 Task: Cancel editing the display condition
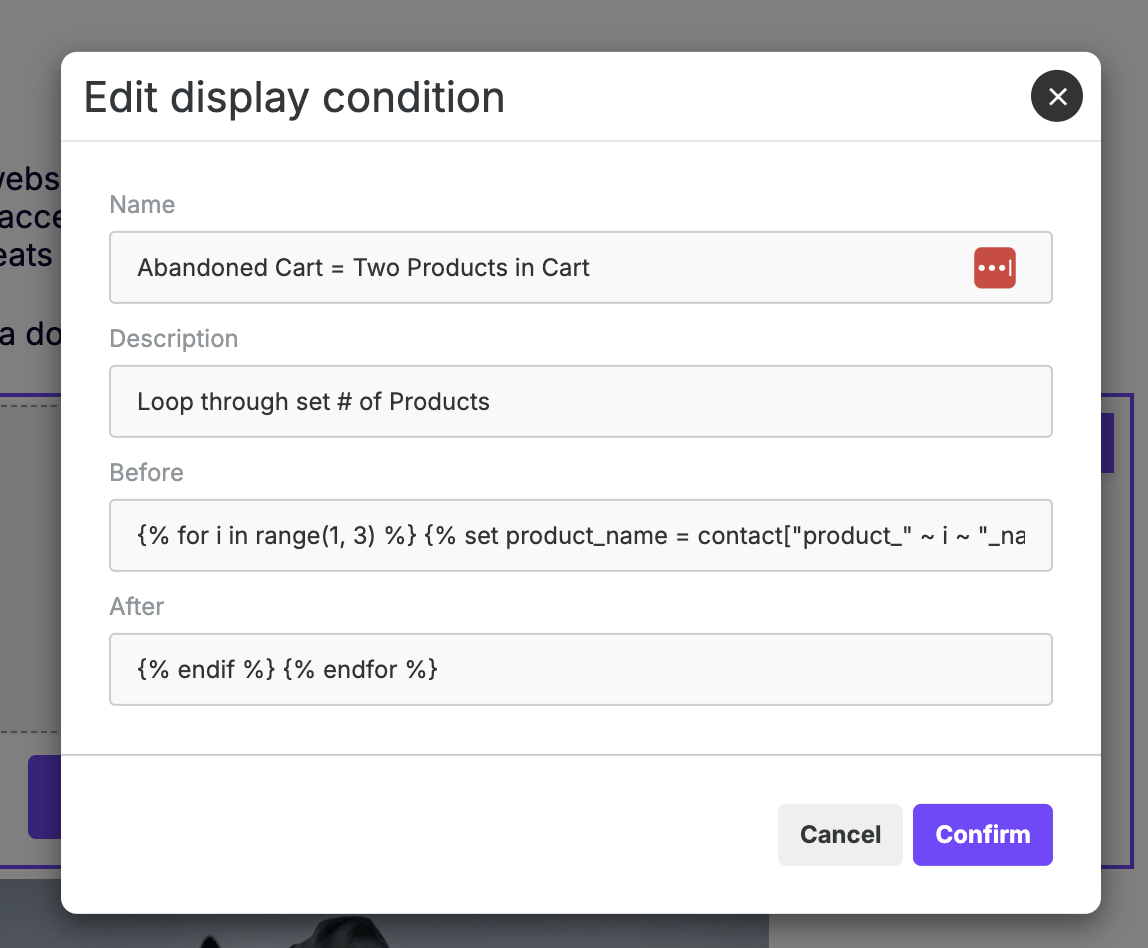(839, 834)
